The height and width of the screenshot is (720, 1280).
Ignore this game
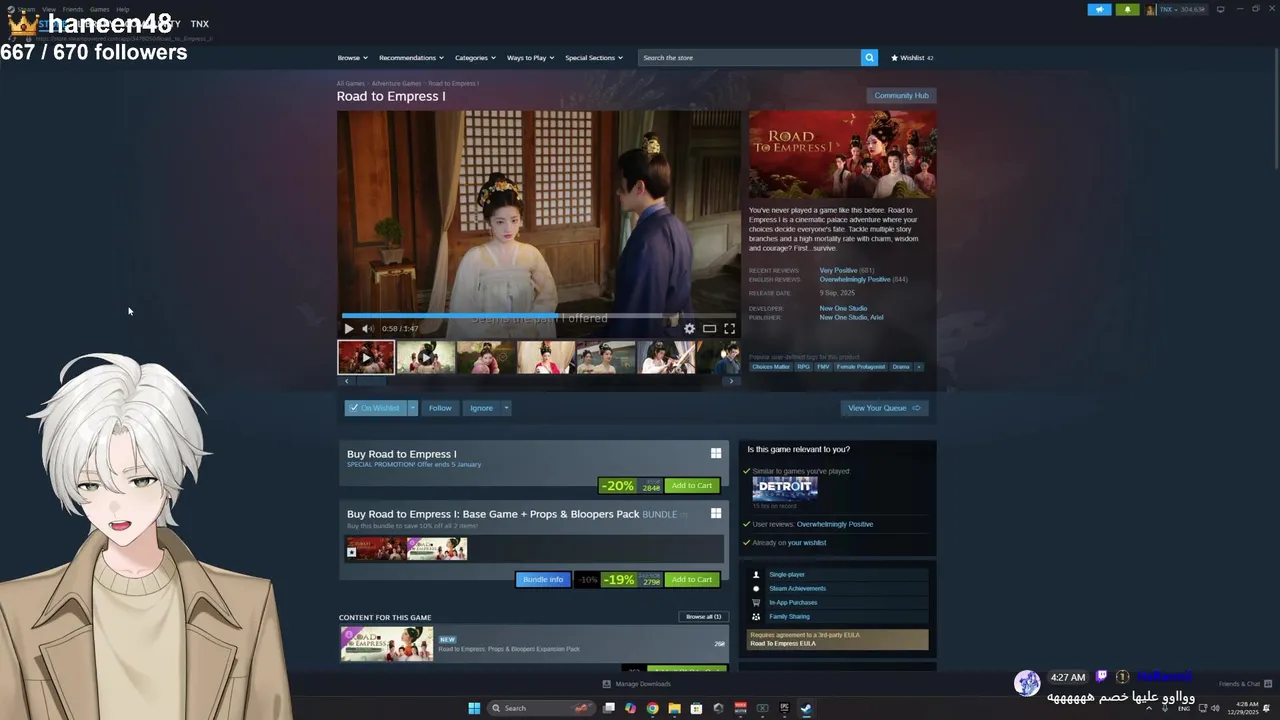click(482, 408)
